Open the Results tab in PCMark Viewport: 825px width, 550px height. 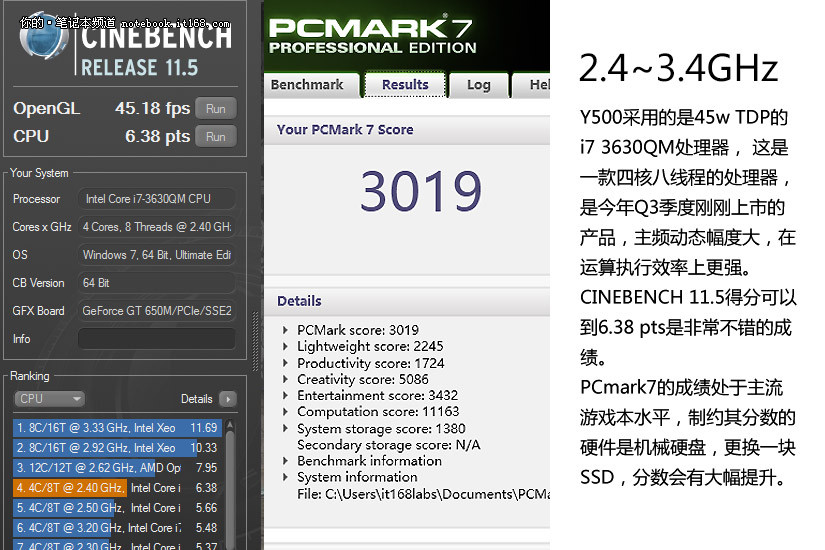tap(405, 85)
